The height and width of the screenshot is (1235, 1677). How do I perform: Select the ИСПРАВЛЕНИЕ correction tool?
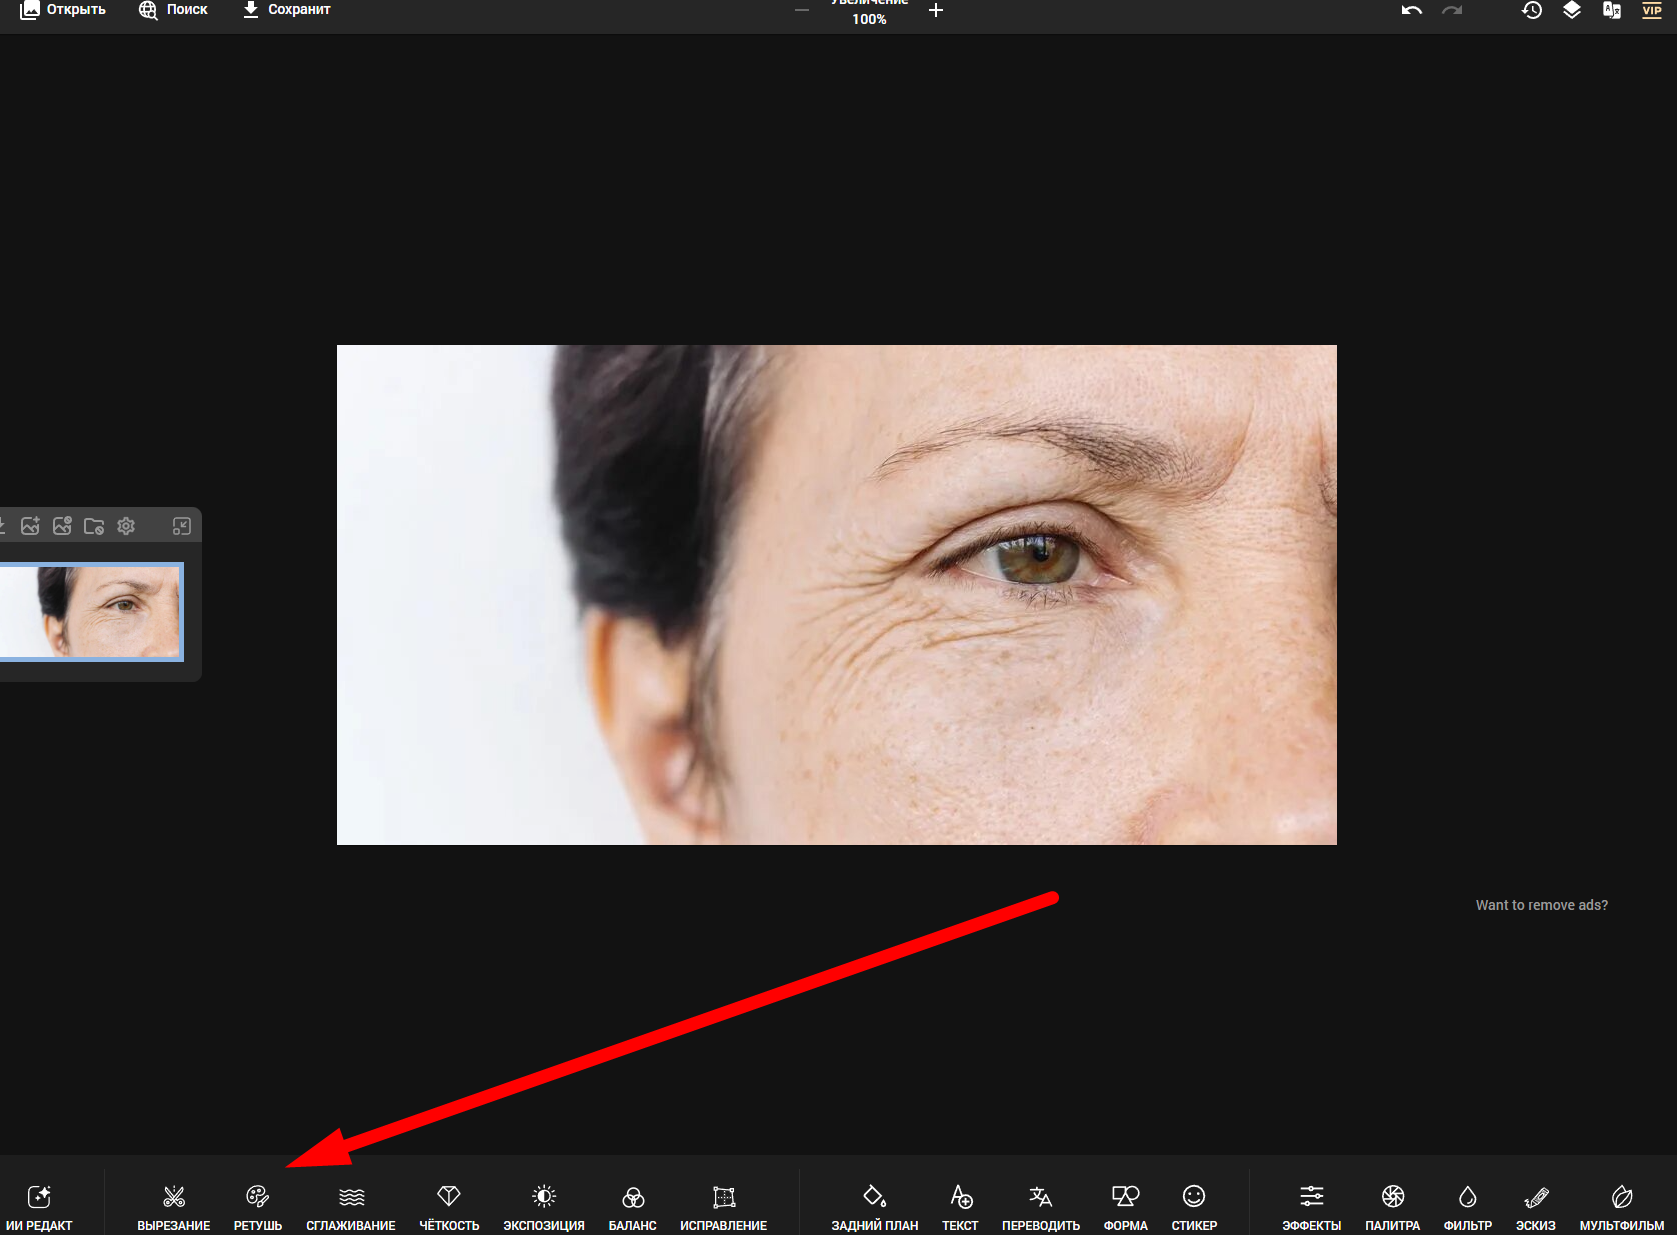pos(724,1207)
